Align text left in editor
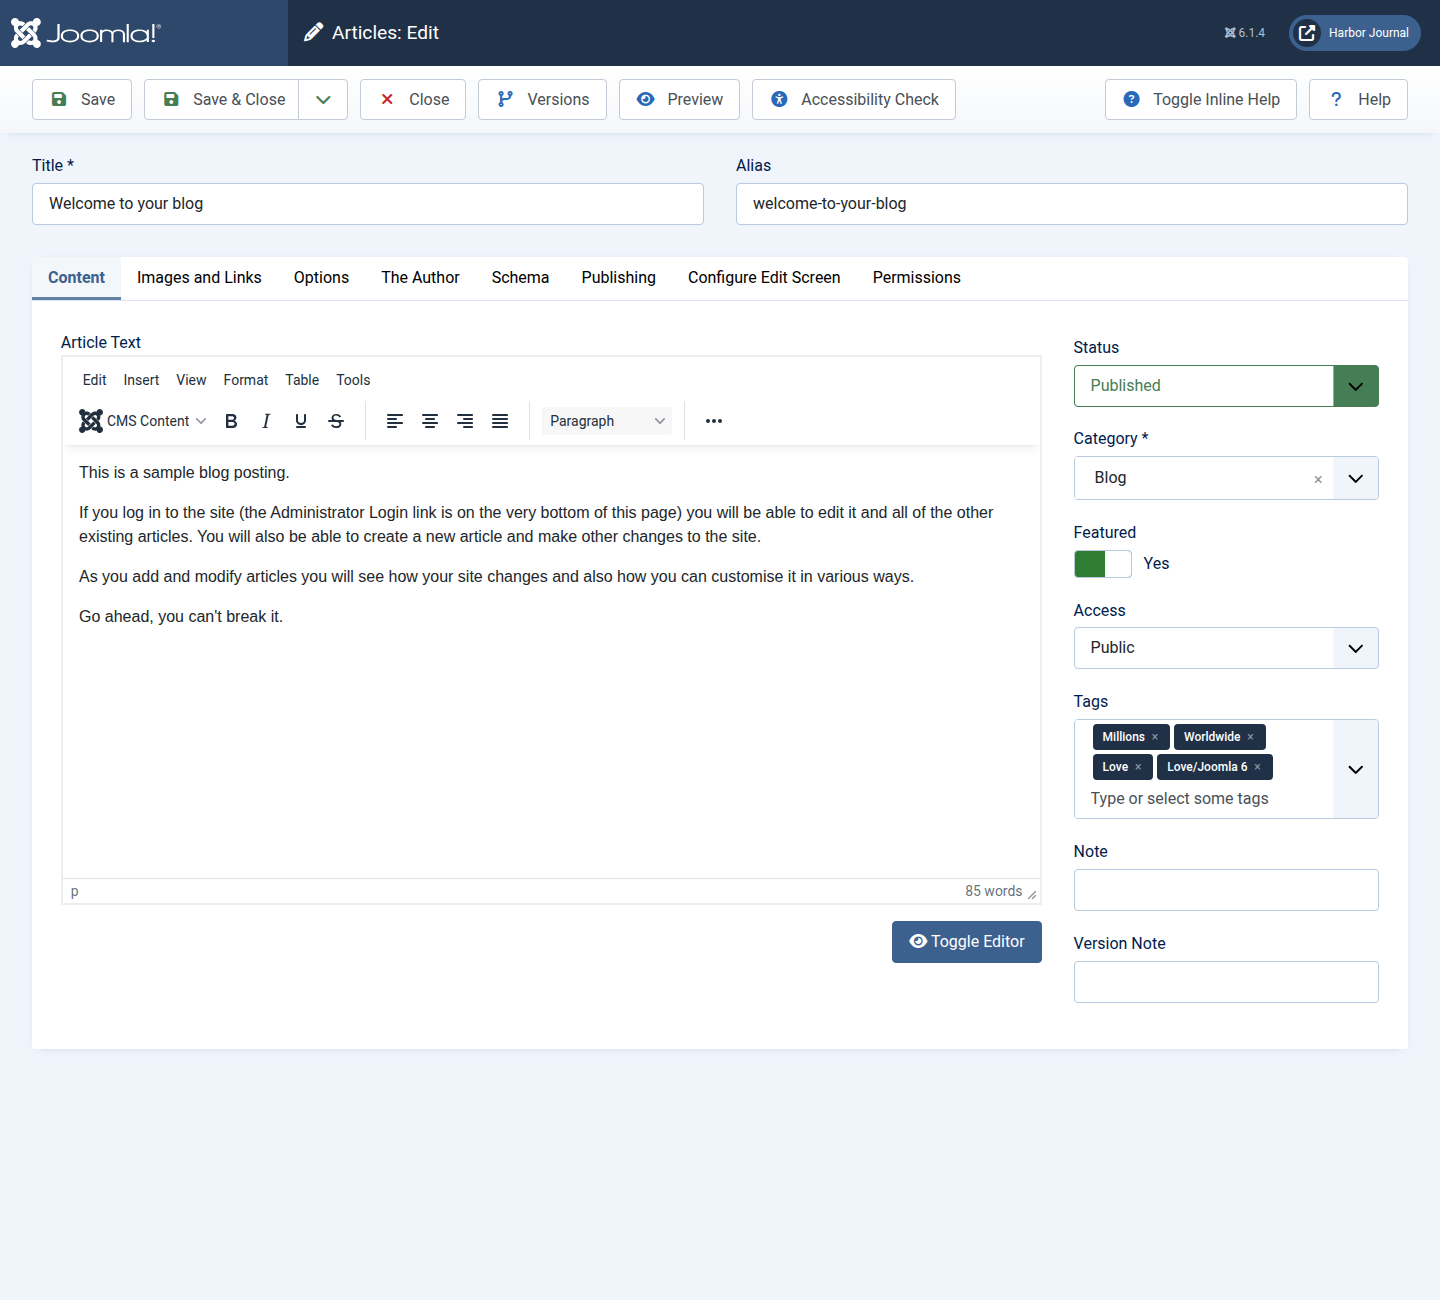The height and width of the screenshot is (1300, 1440). point(395,421)
